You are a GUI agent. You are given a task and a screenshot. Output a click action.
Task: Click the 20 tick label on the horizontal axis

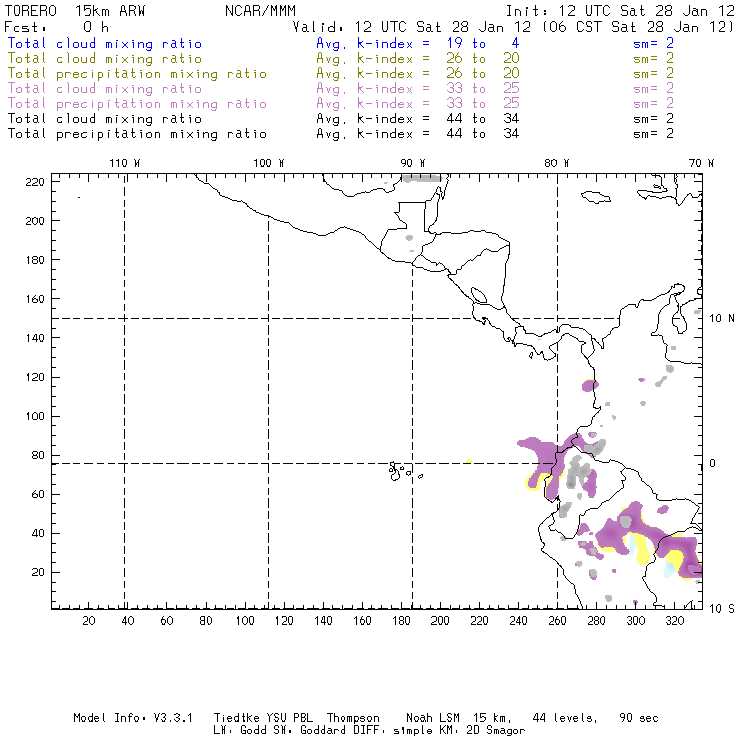88,621
